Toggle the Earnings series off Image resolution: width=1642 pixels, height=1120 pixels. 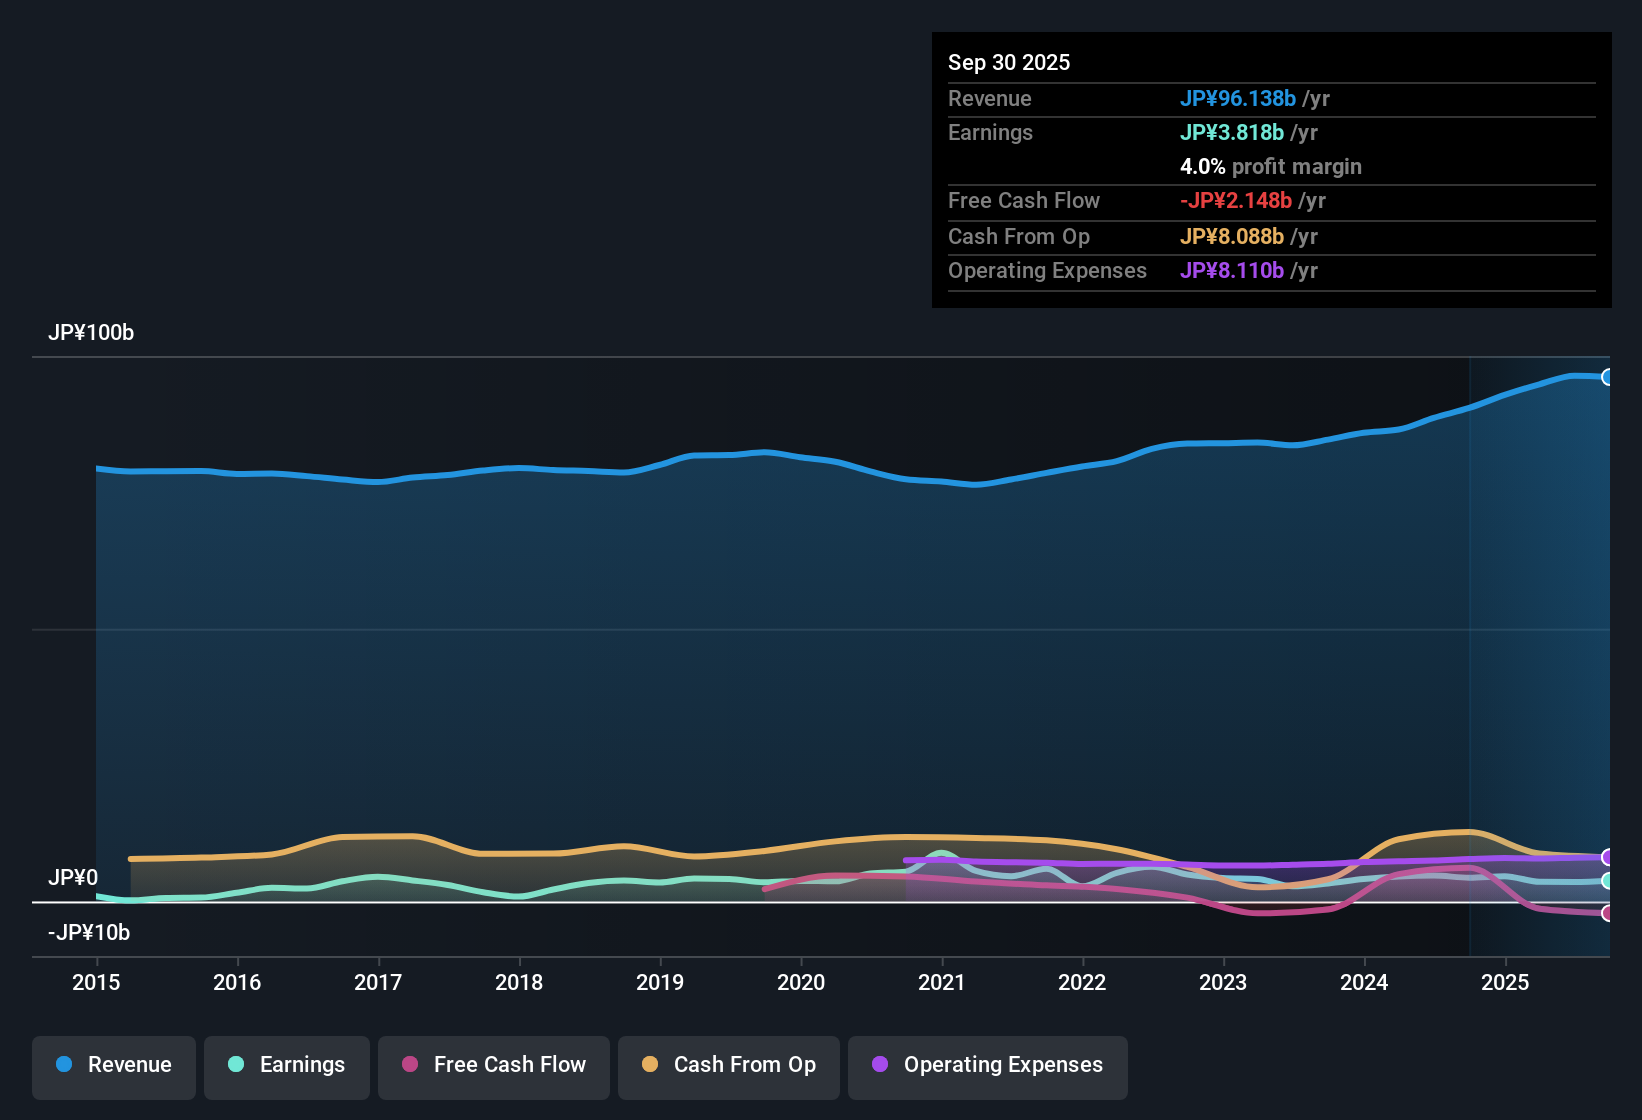286,1067
